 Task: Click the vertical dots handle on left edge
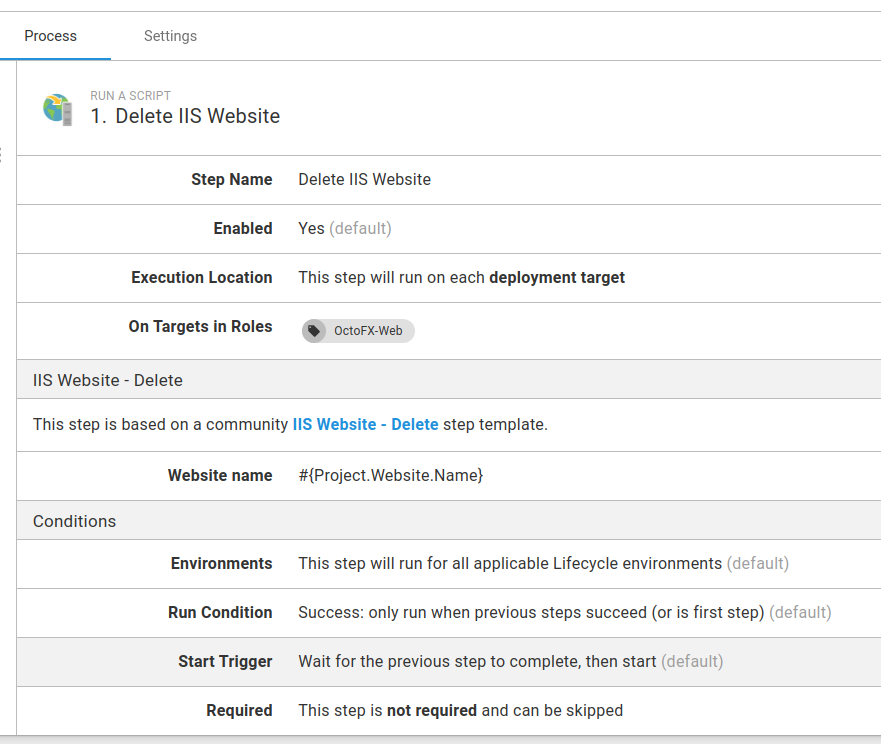click(x=2, y=155)
